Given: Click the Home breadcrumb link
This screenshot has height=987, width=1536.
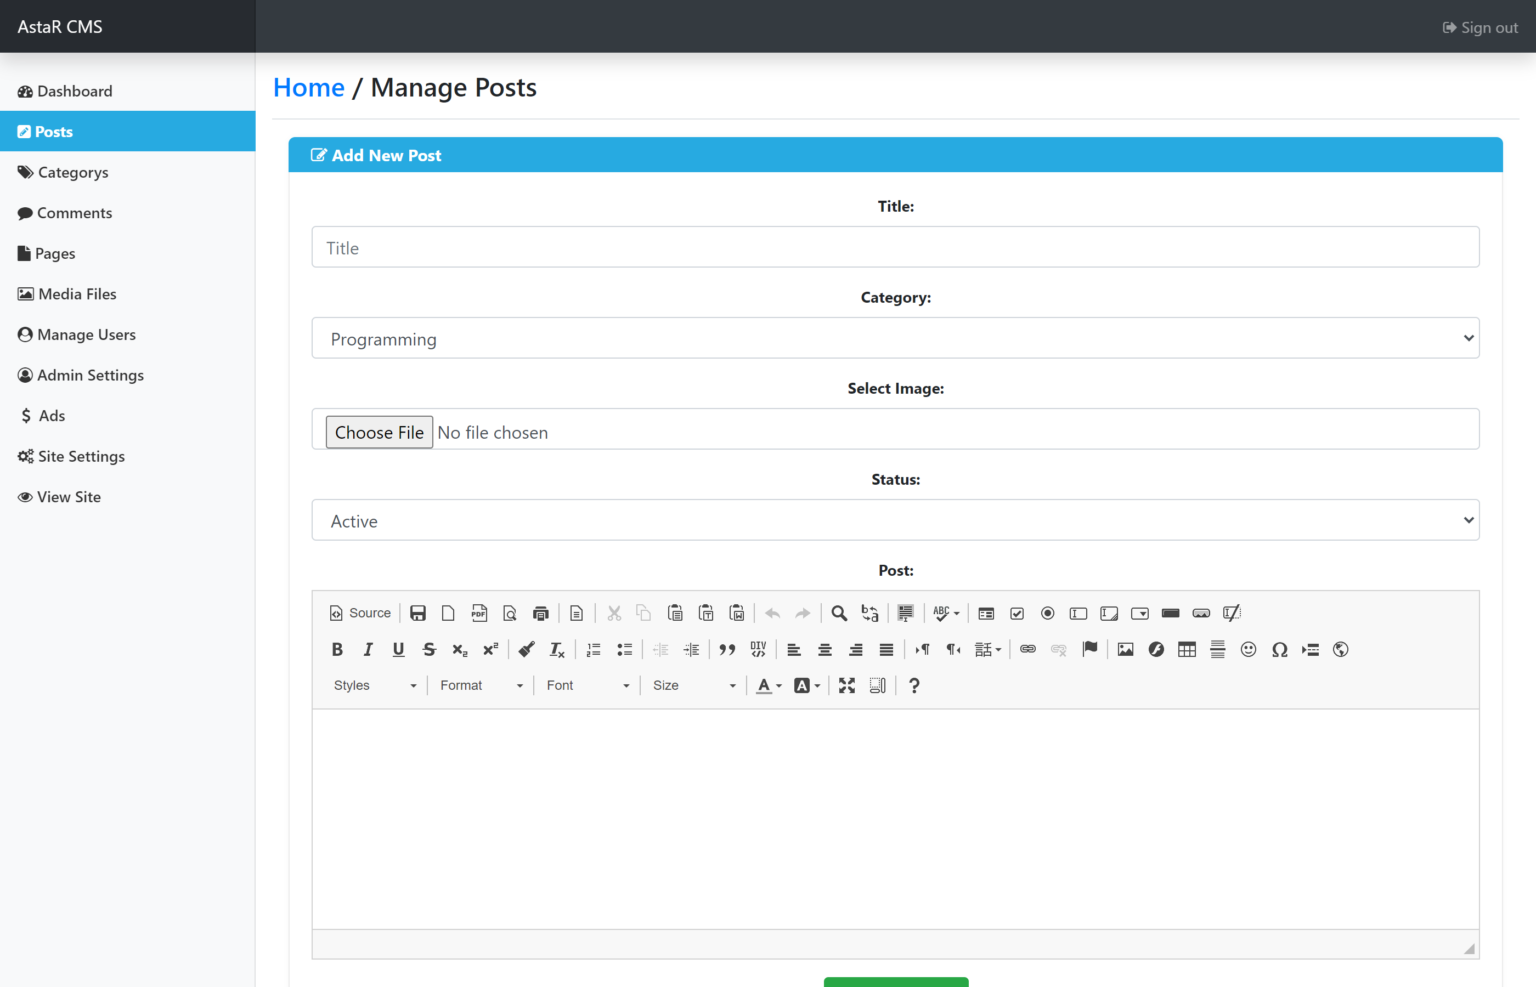Looking at the screenshot, I should pos(309,88).
